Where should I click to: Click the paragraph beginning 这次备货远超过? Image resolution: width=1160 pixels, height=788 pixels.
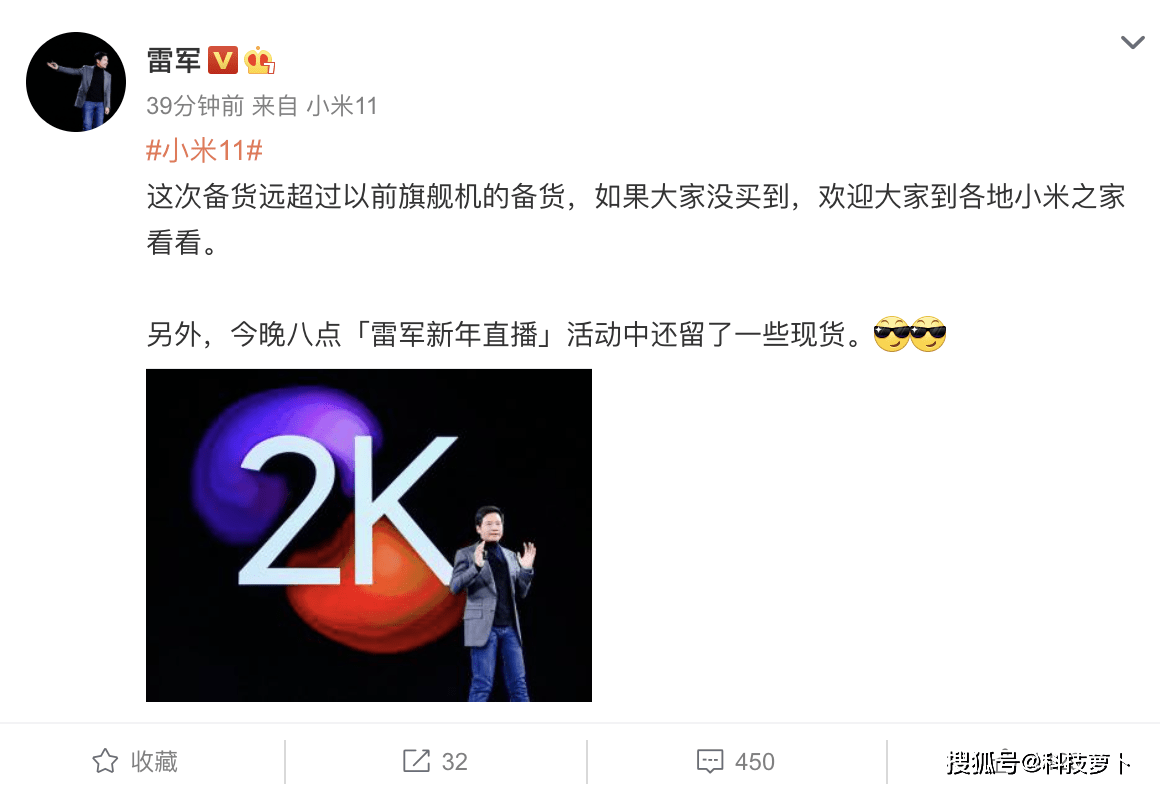click(x=635, y=219)
